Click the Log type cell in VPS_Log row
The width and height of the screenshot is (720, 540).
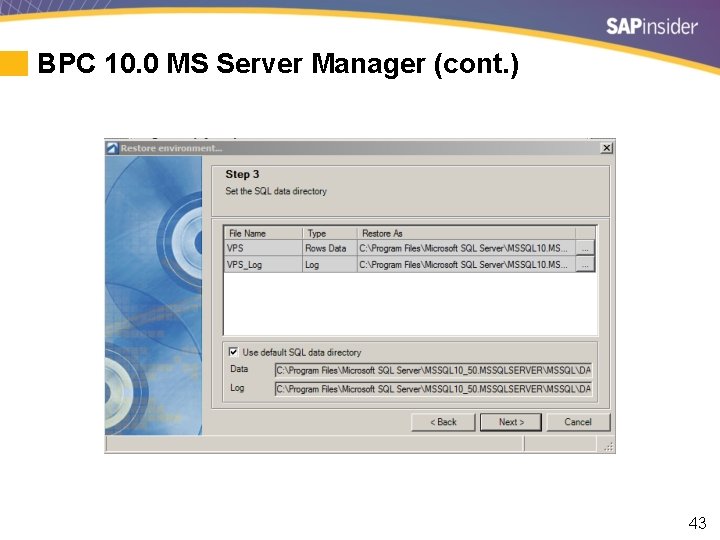click(329, 264)
